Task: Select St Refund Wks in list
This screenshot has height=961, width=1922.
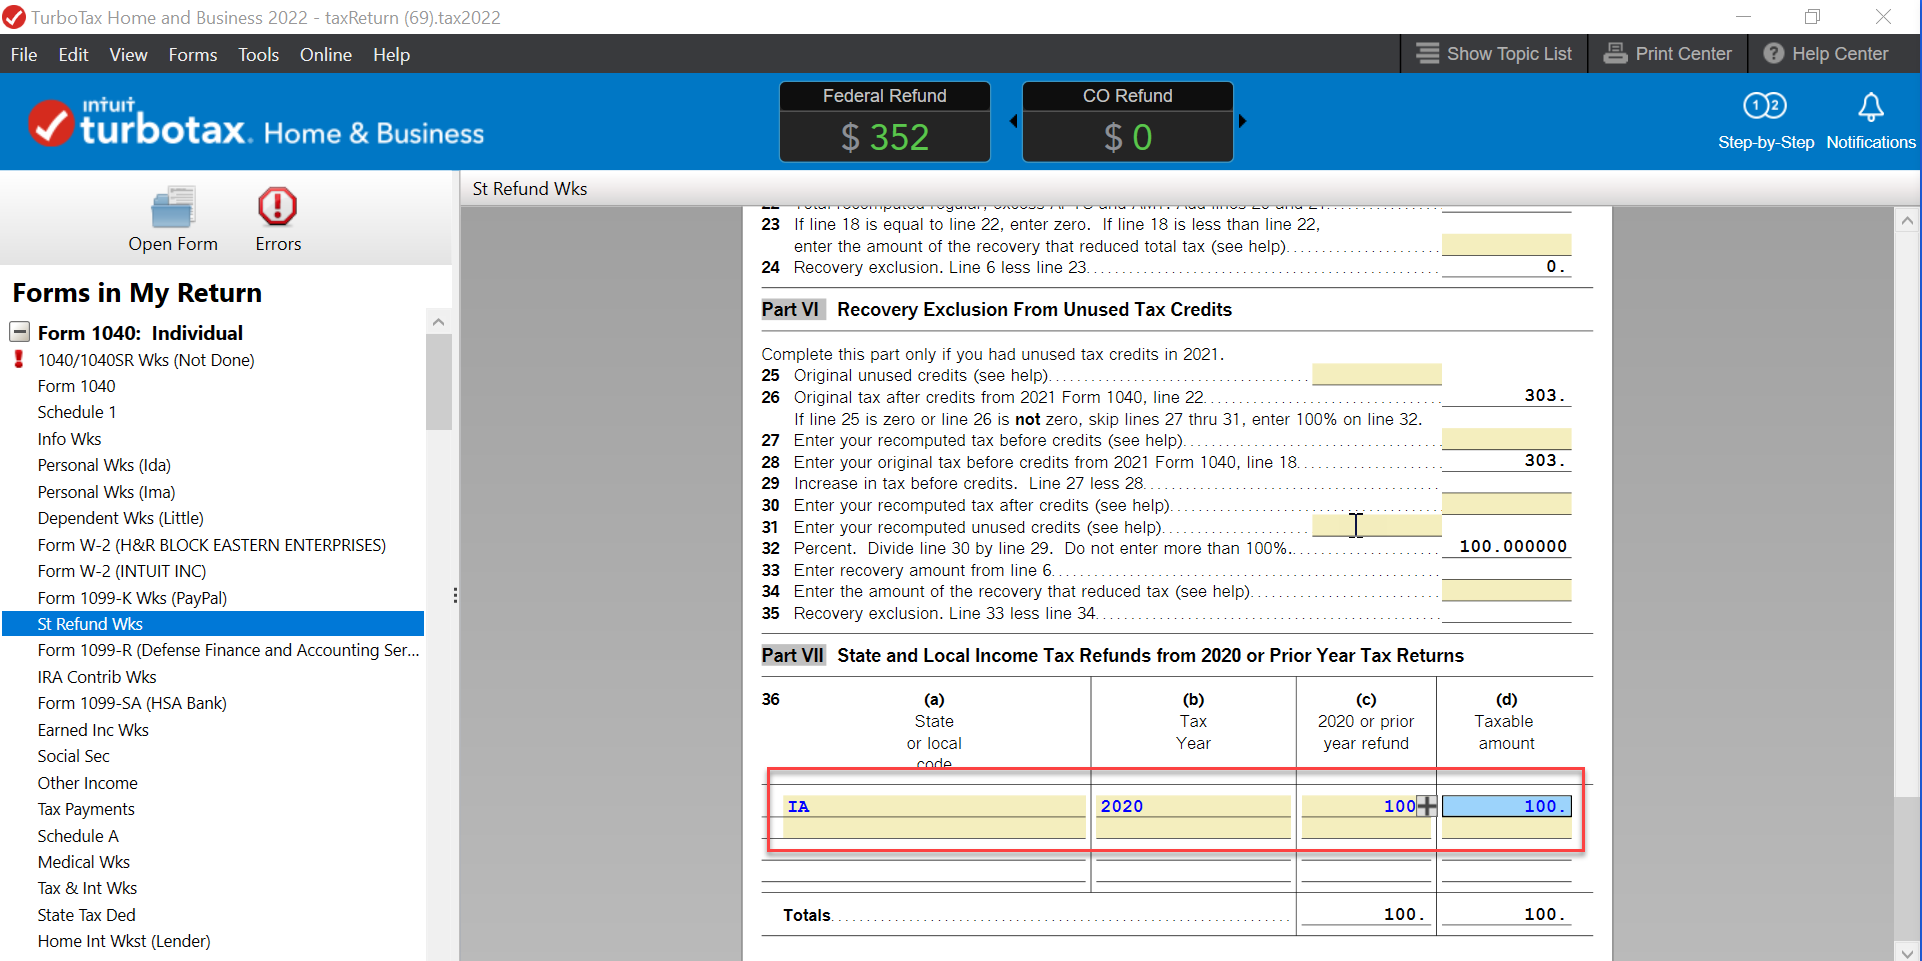Action: point(213,624)
